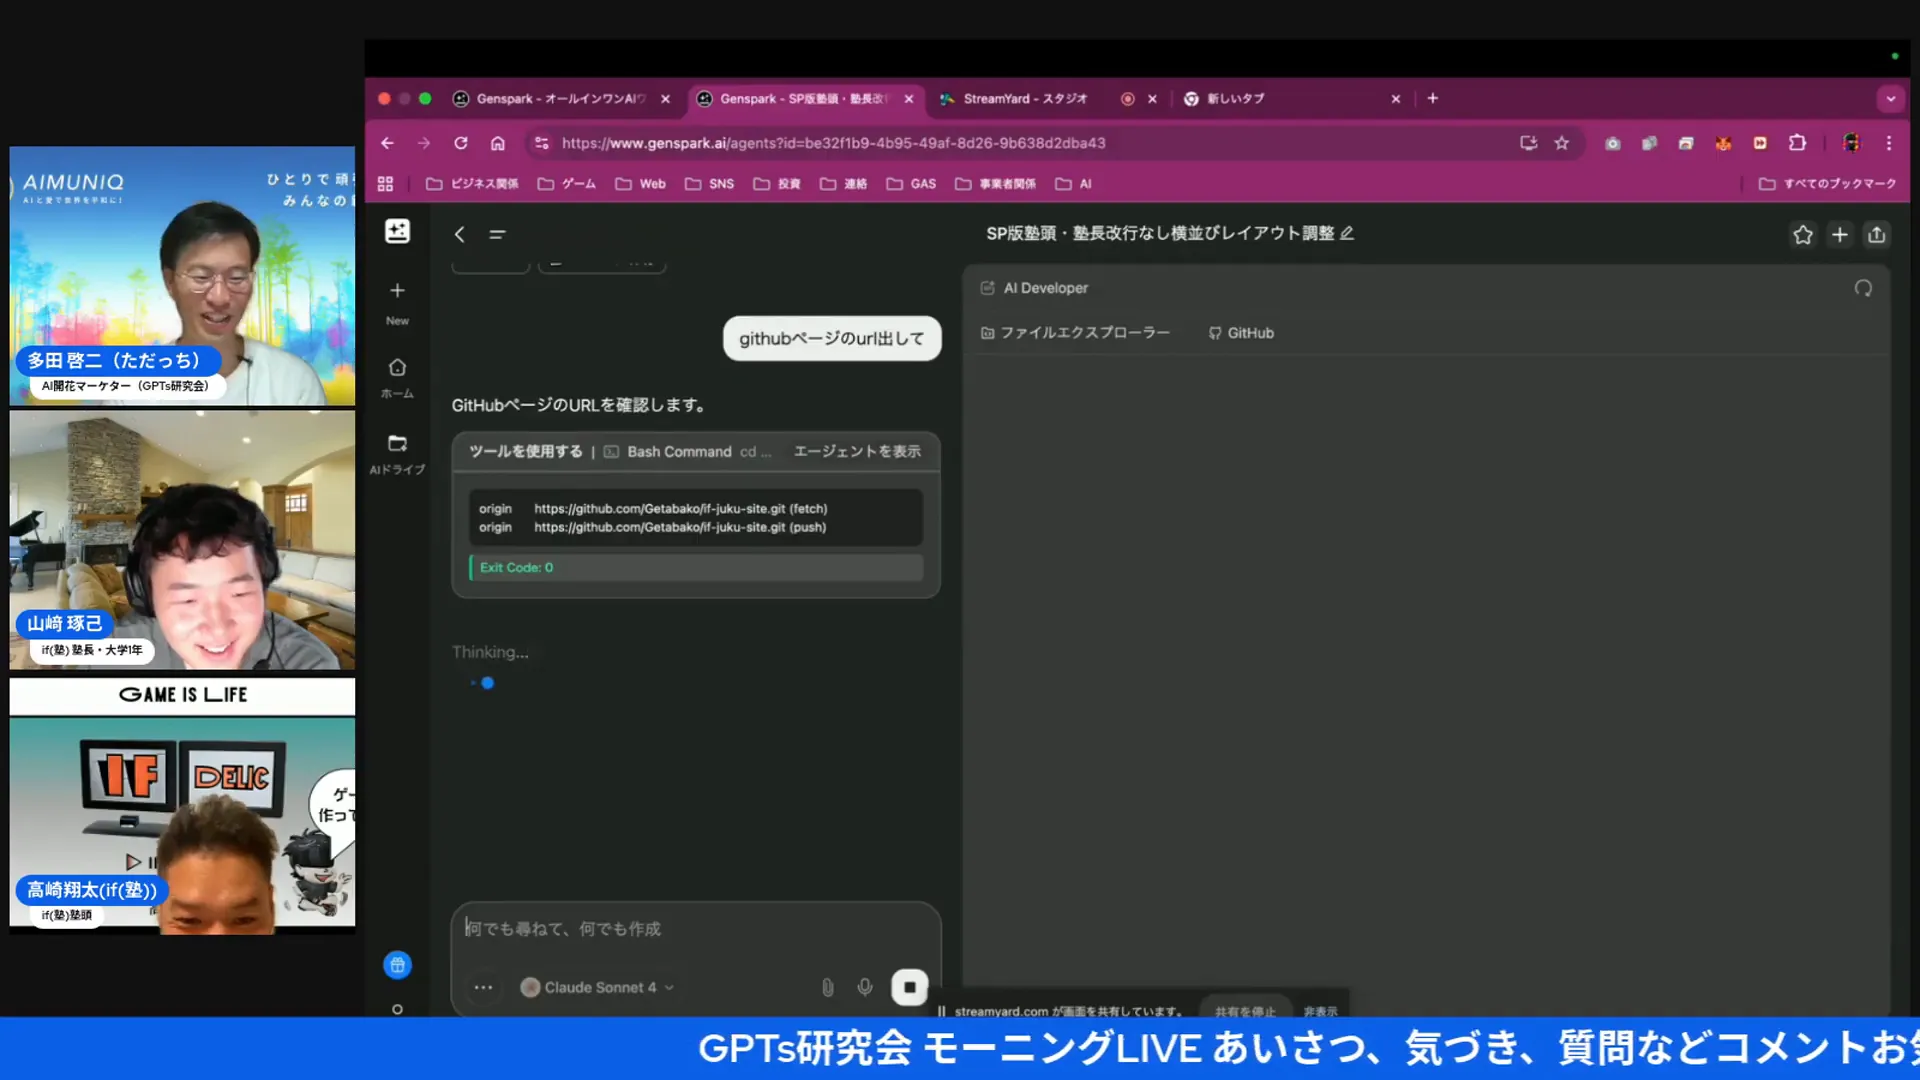
Task: Attach a file with paperclip icon
Action: 827,987
